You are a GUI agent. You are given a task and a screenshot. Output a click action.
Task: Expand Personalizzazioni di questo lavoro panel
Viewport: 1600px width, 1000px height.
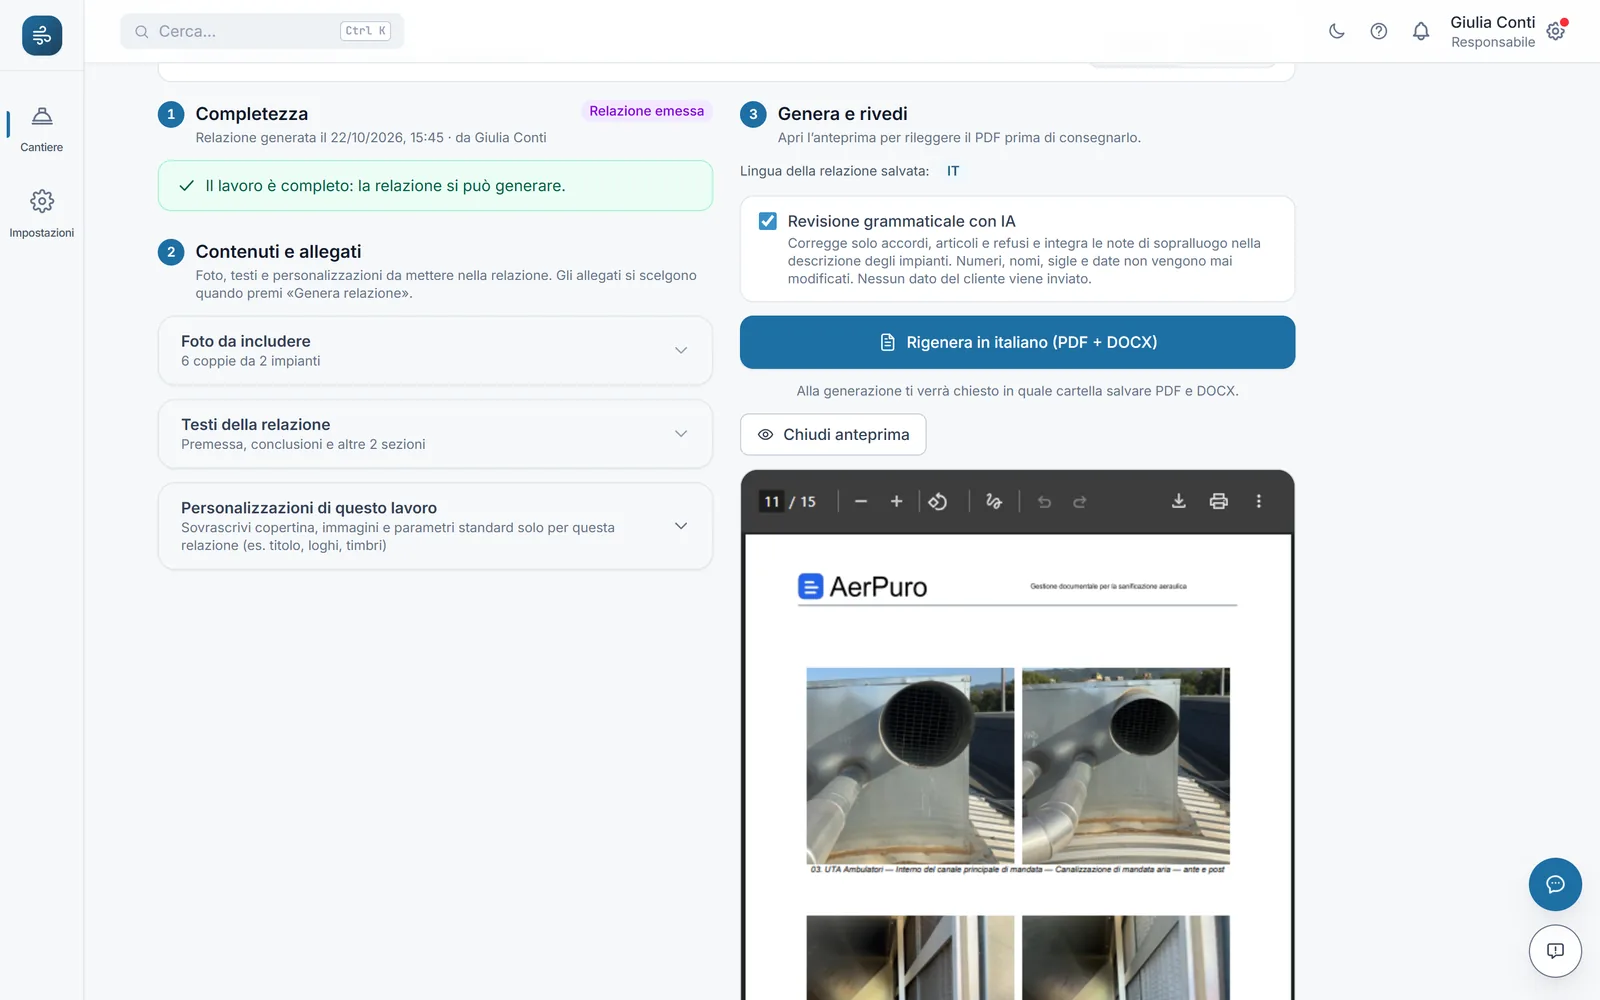tap(435, 526)
